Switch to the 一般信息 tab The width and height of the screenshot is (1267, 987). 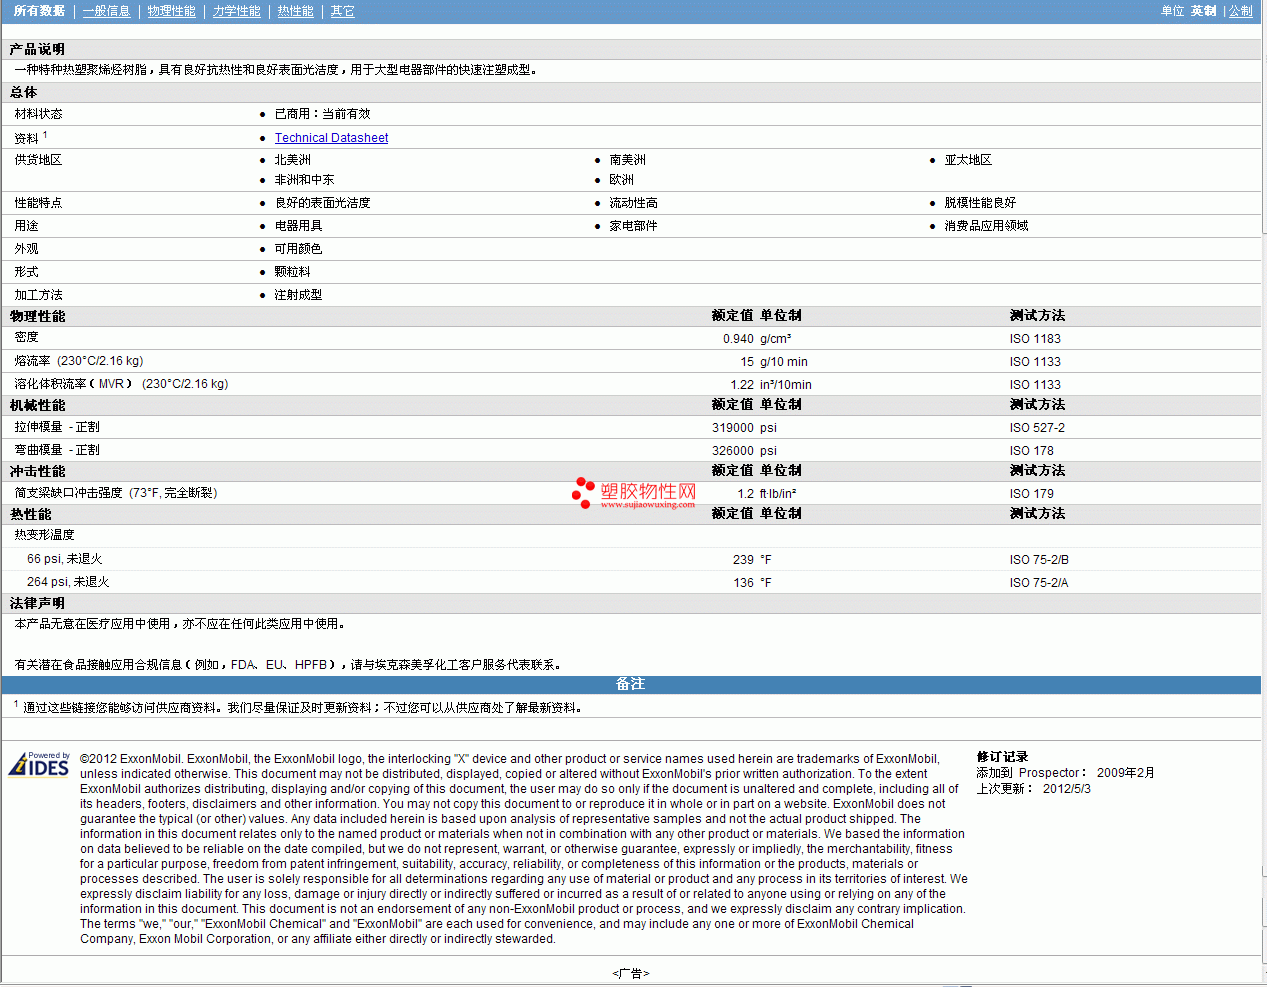(x=106, y=11)
